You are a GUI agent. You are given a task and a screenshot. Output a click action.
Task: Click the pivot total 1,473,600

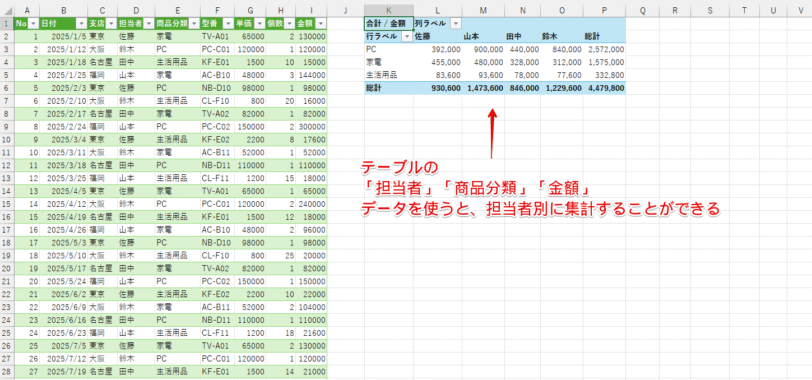(483, 88)
